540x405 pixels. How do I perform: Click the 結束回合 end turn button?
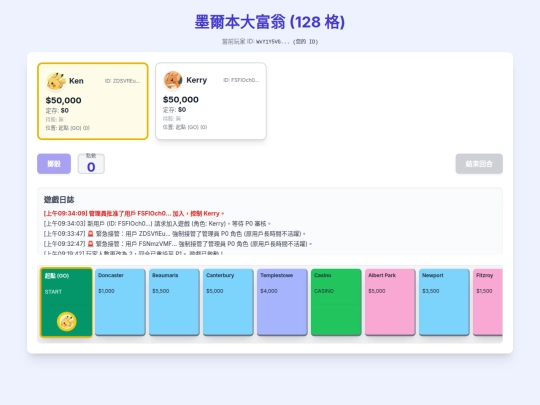coord(479,164)
